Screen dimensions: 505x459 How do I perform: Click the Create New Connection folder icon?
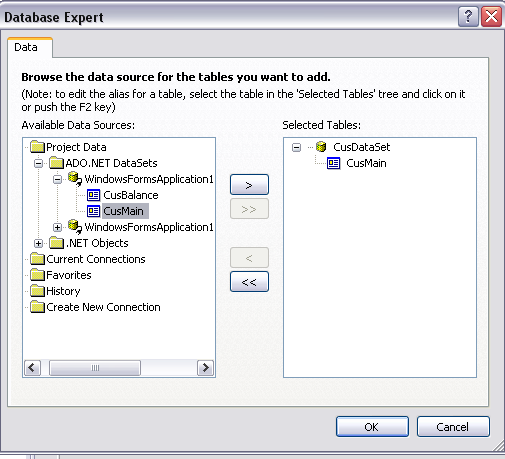coord(37,307)
